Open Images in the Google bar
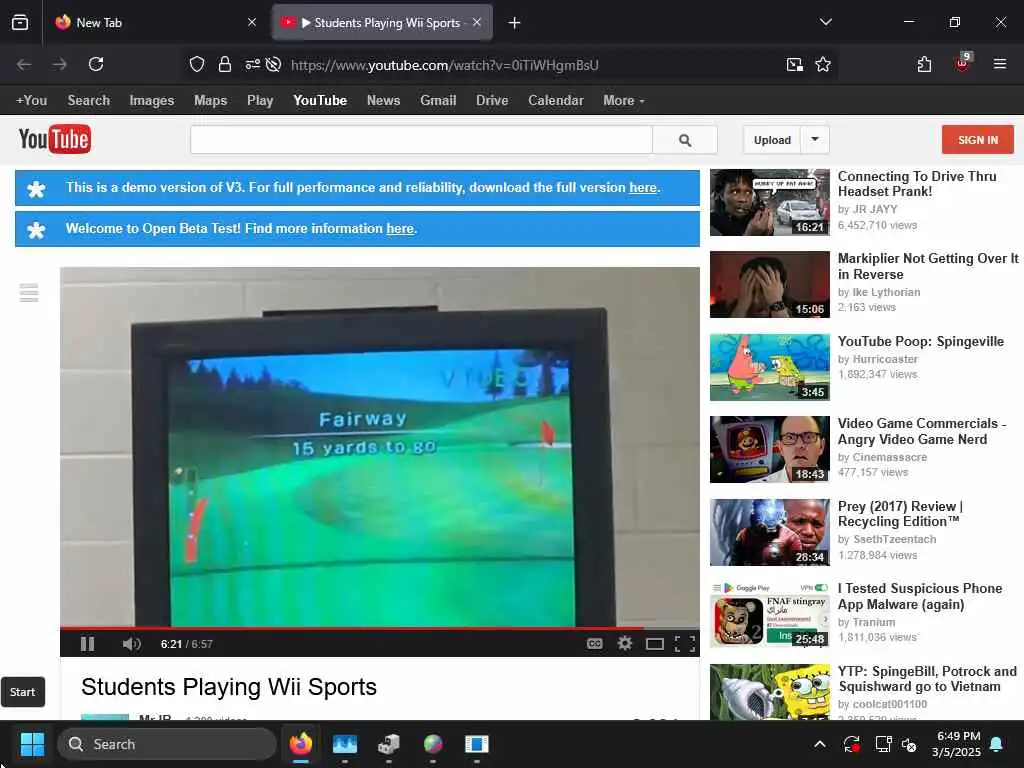This screenshot has width=1024, height=768. (x=152, y=101)
